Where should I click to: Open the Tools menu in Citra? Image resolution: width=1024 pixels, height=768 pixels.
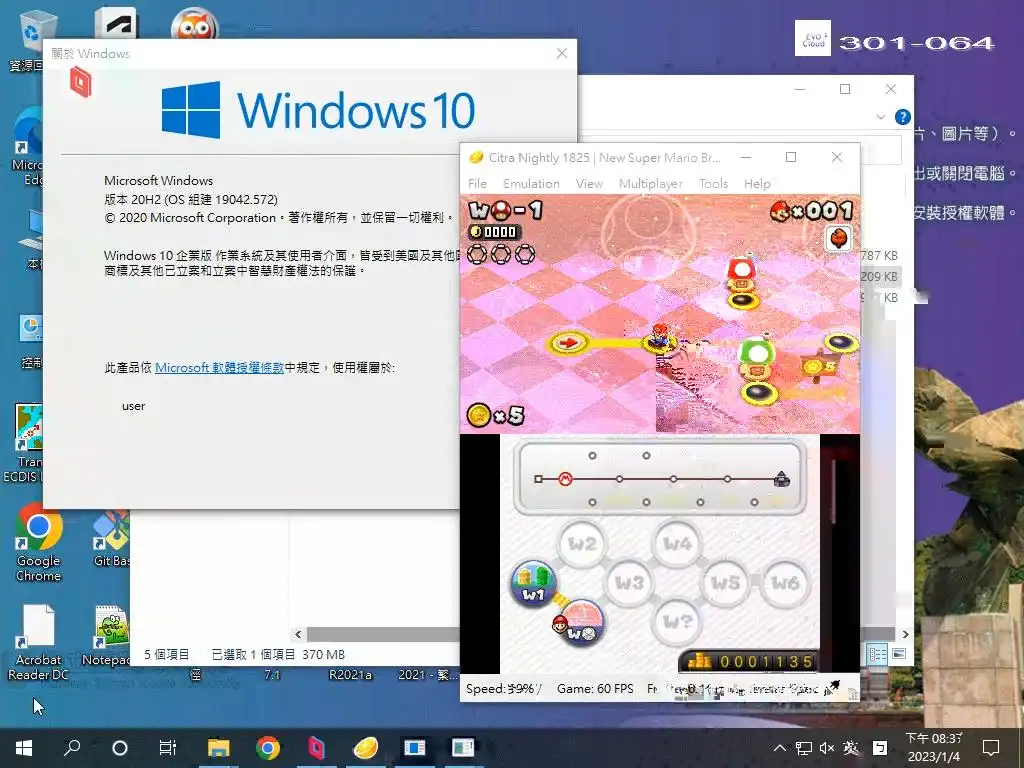[x=713, y=184]
